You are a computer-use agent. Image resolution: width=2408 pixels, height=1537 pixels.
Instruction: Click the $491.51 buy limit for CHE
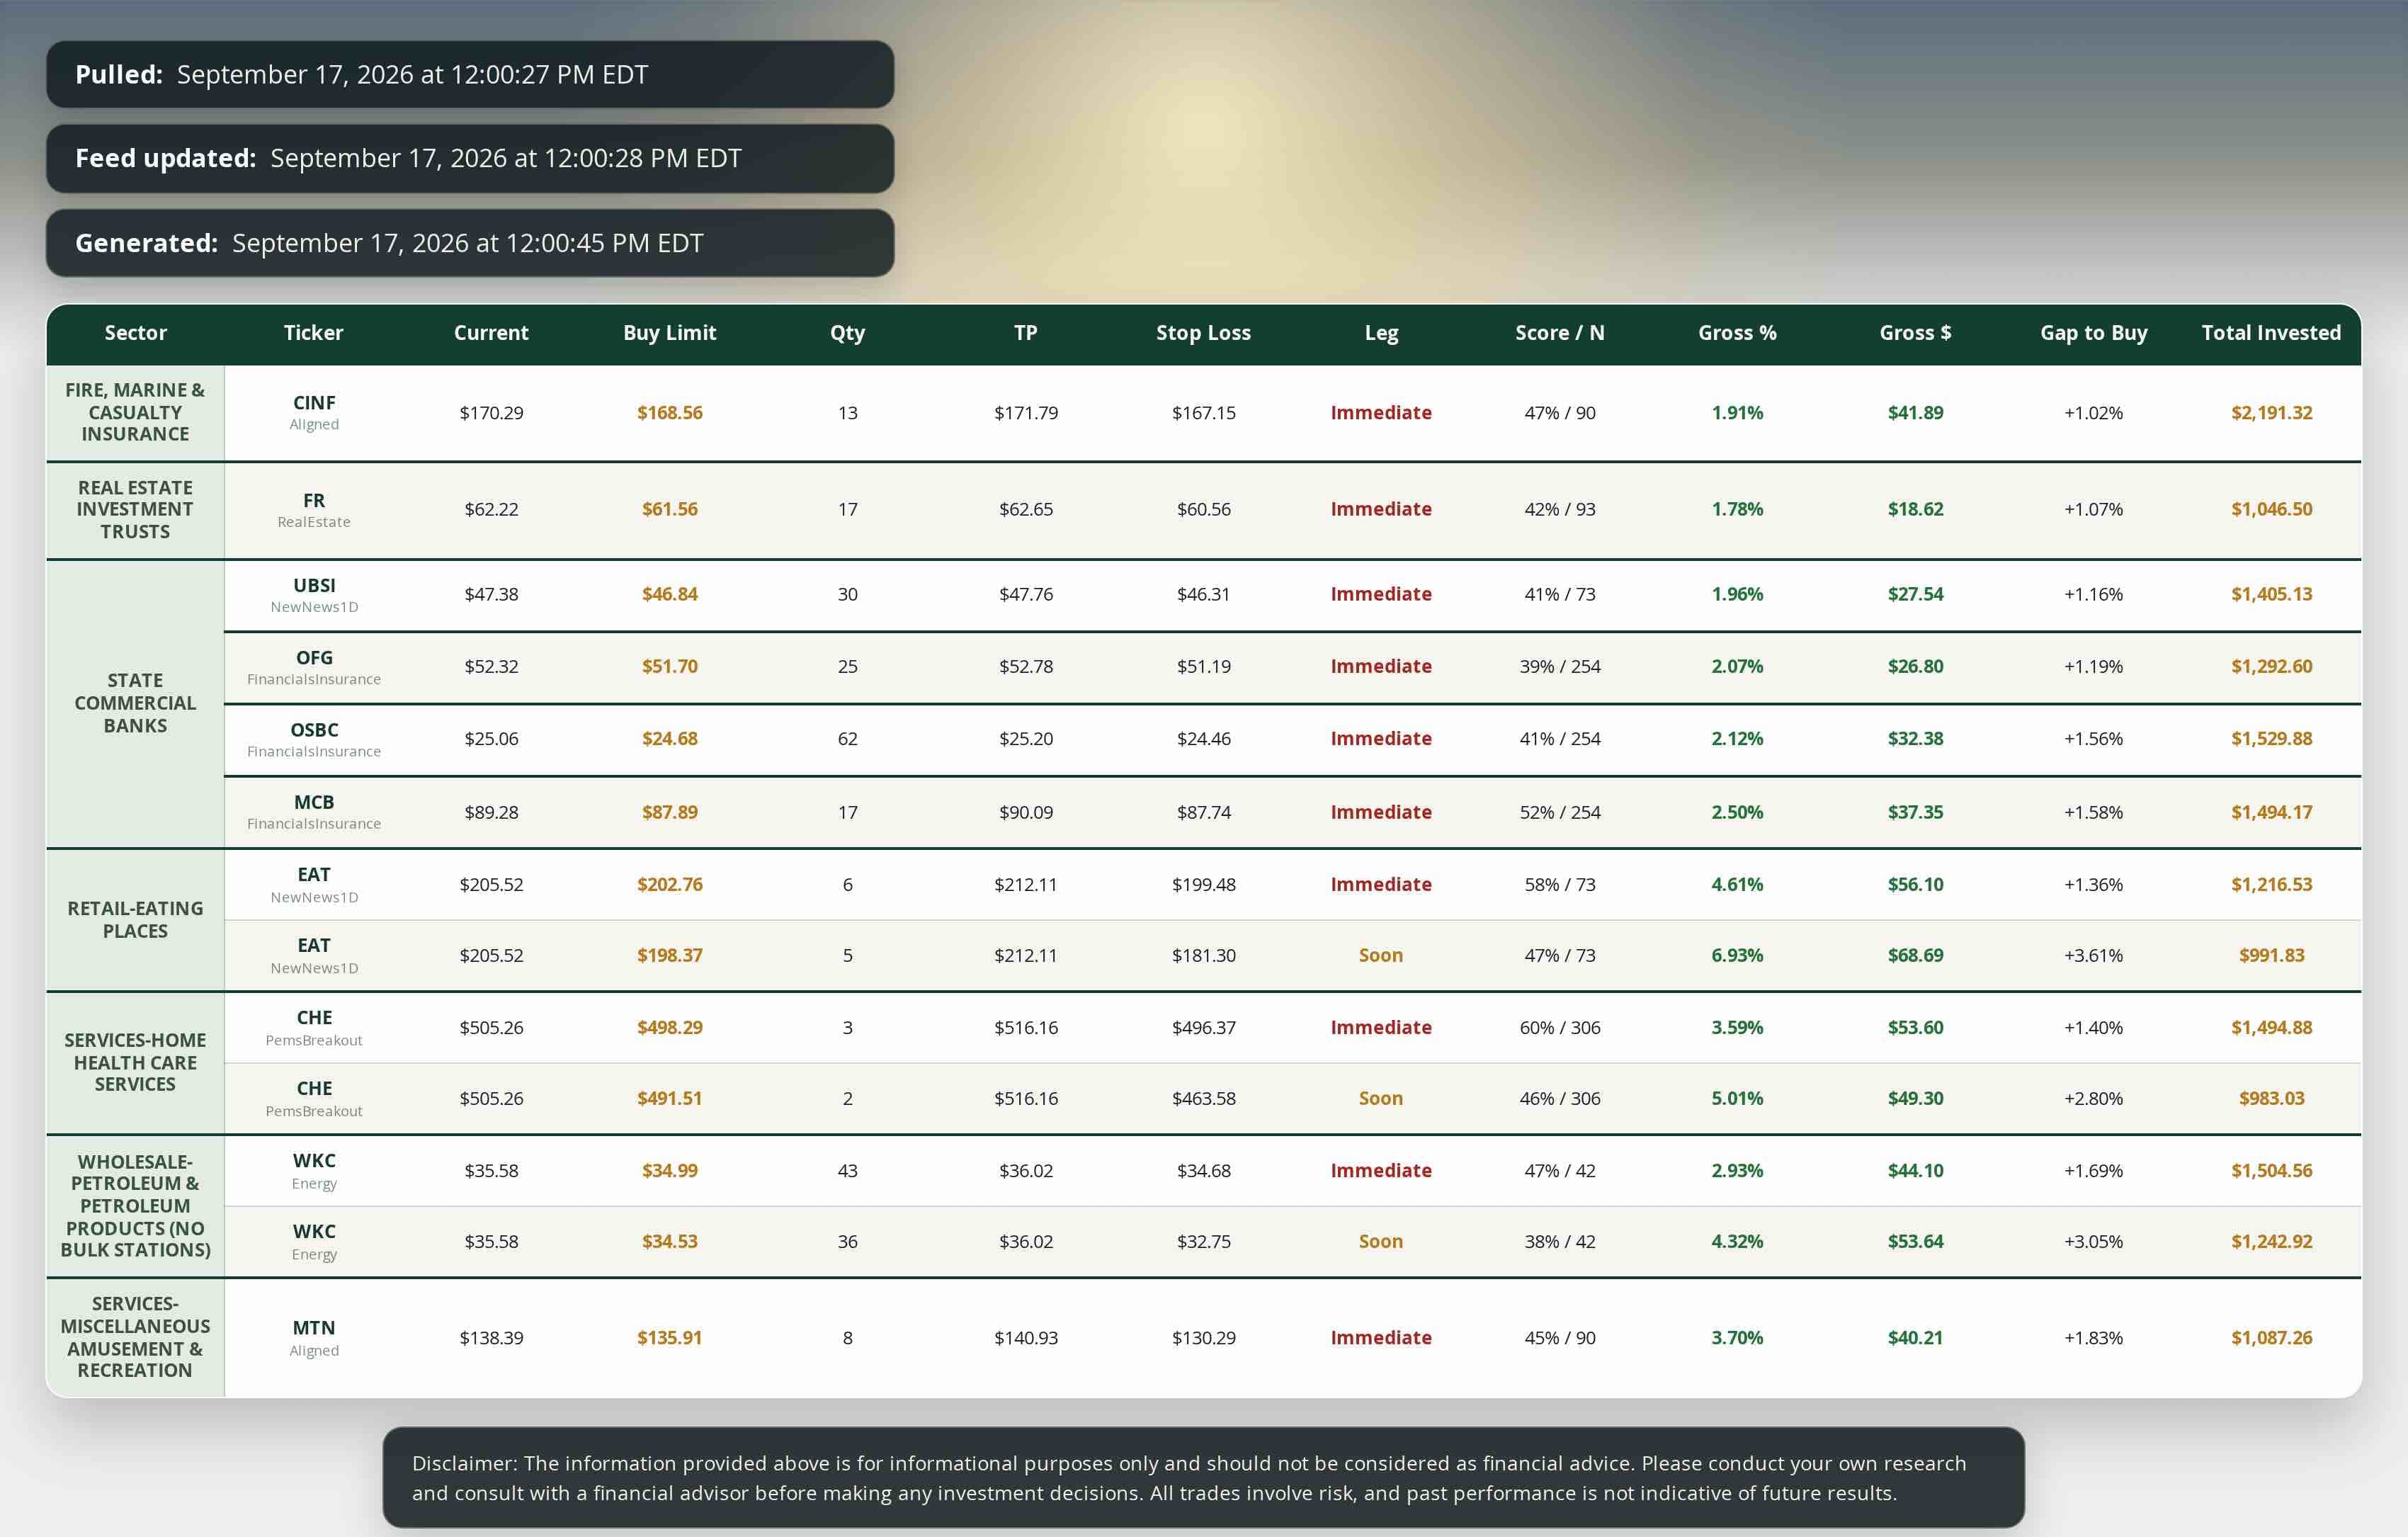pos(670,1098)
